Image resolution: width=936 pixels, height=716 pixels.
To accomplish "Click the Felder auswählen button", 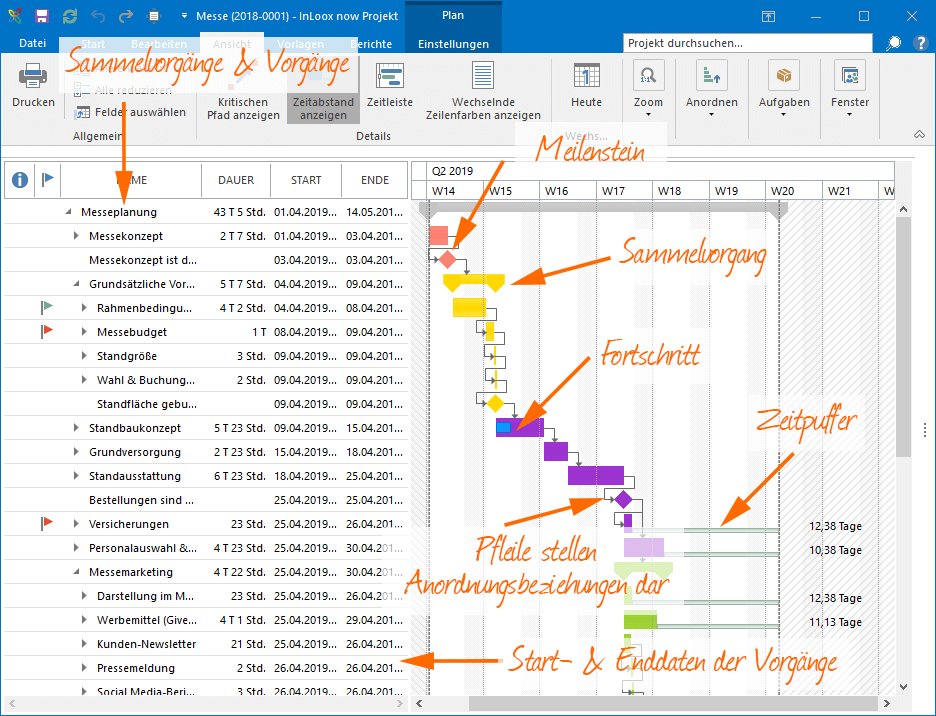I will (x=131, y=112).
